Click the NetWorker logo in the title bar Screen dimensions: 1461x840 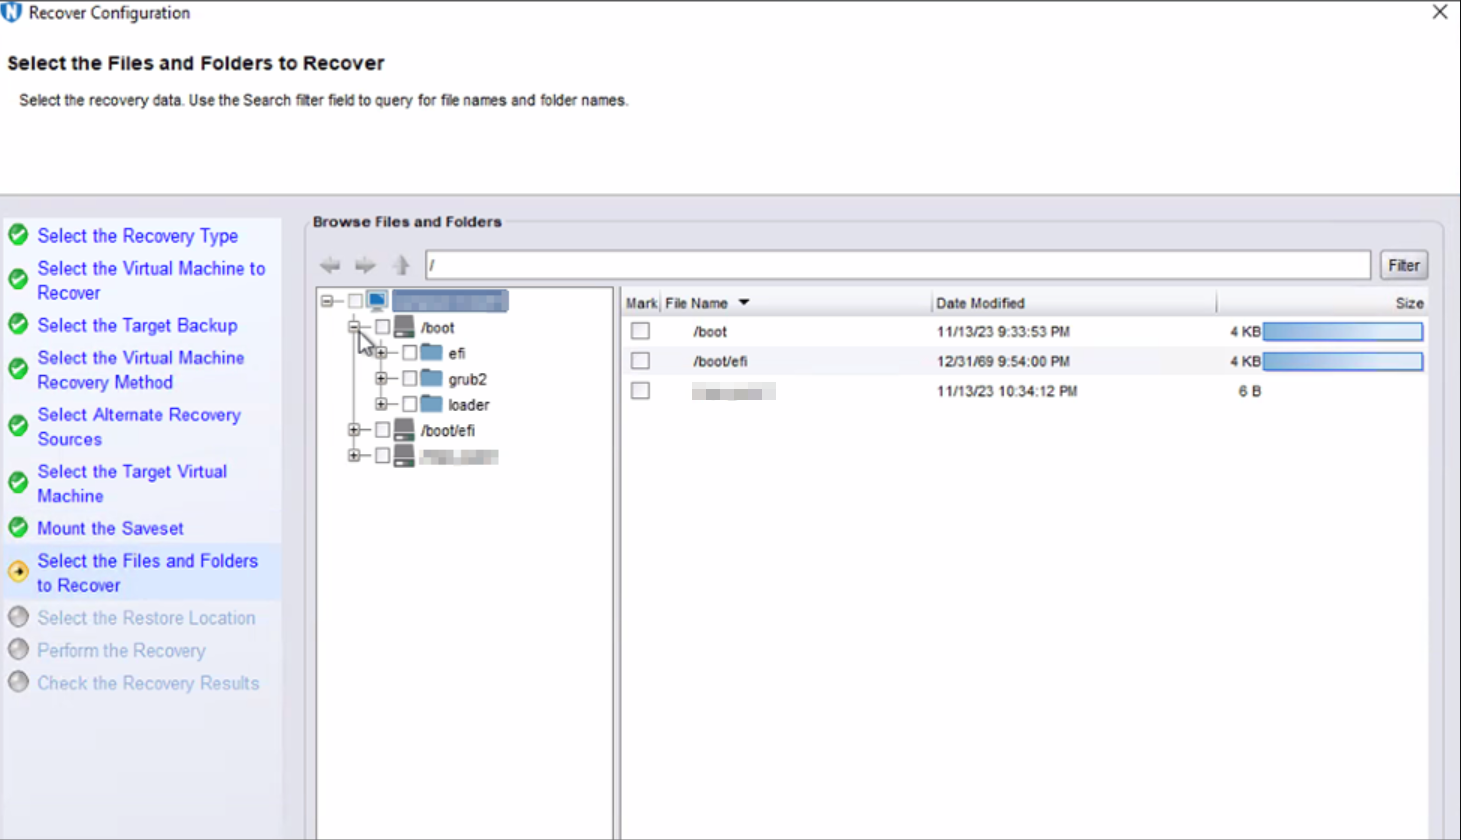(12, 12)
